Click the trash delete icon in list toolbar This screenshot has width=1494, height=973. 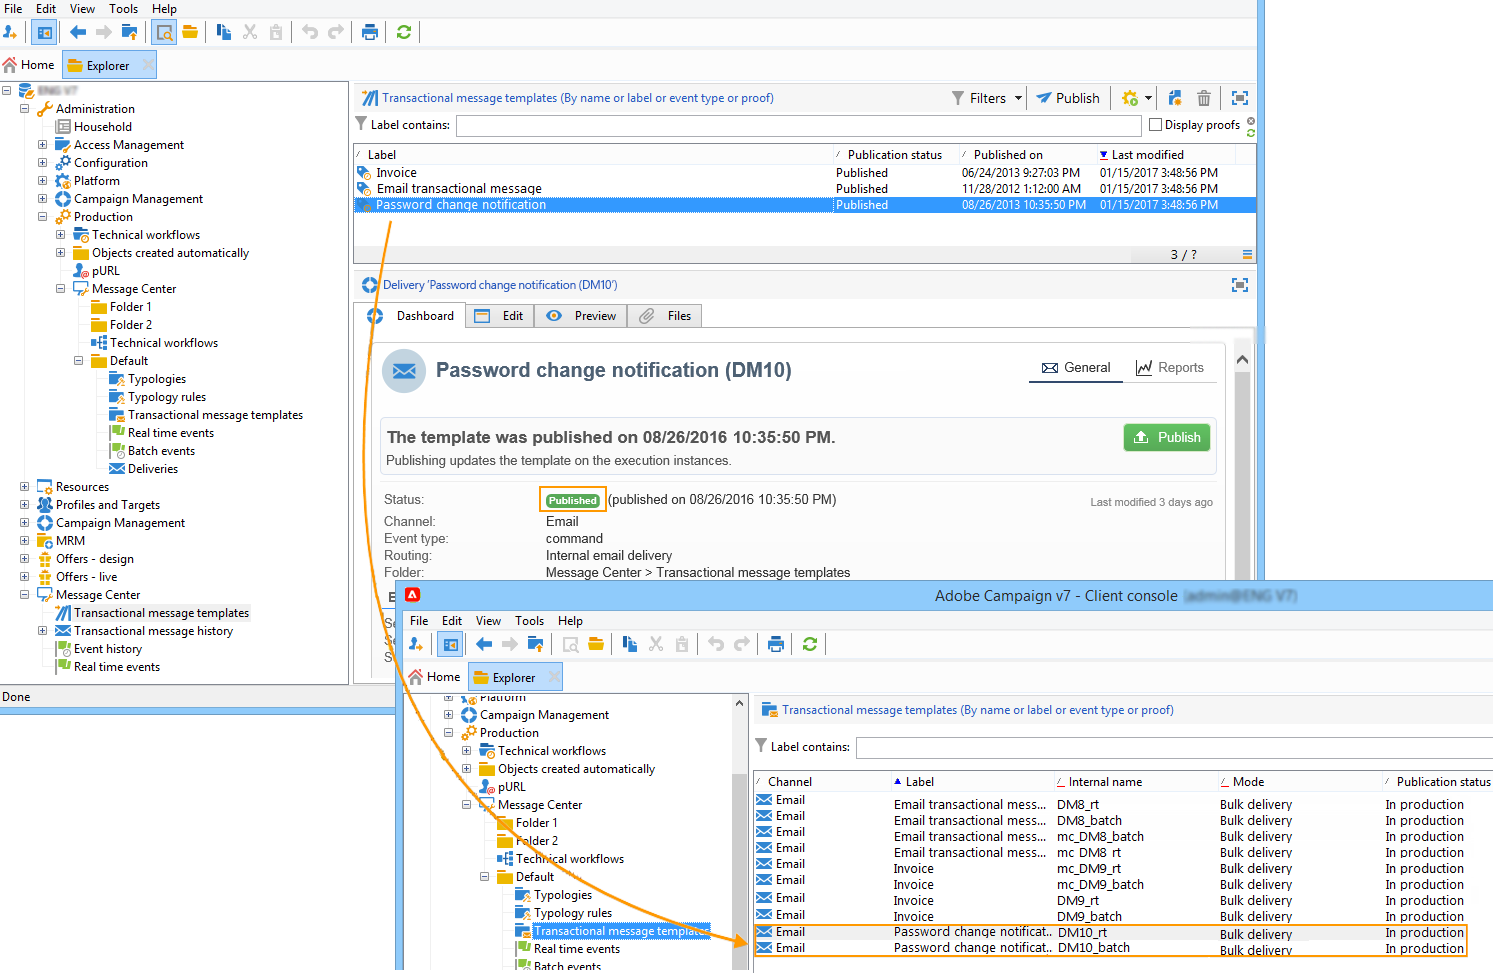click(x=1204, y=98)
